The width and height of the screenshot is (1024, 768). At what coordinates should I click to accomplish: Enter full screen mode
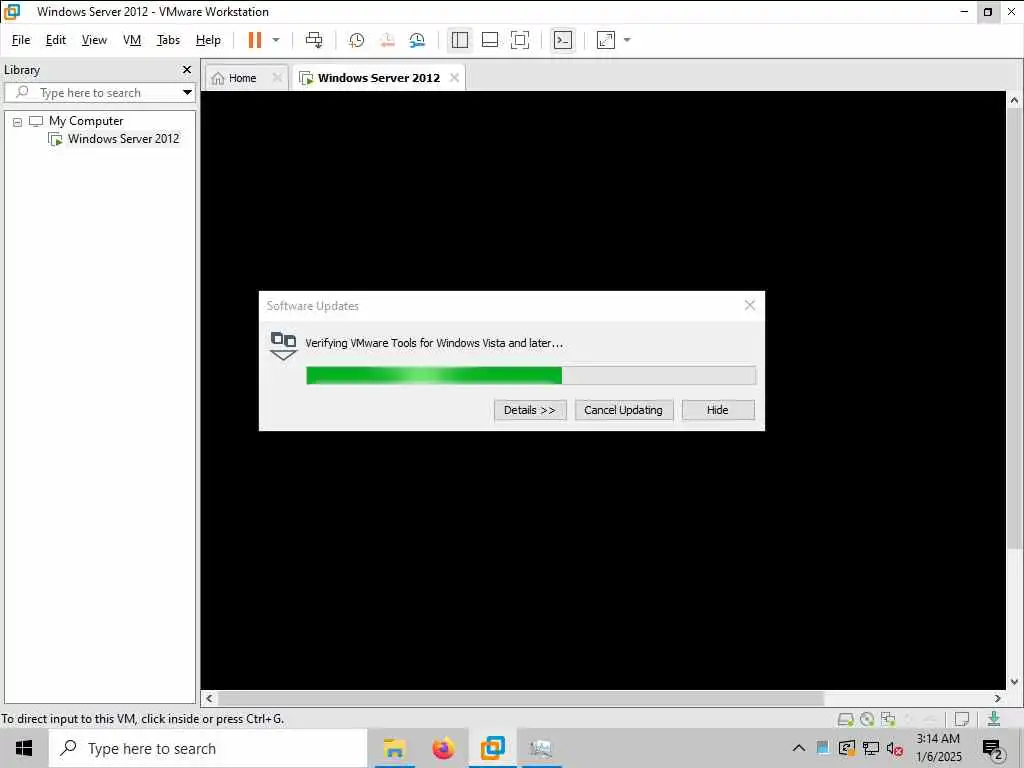pyautogui.click(x=520, y=40)
